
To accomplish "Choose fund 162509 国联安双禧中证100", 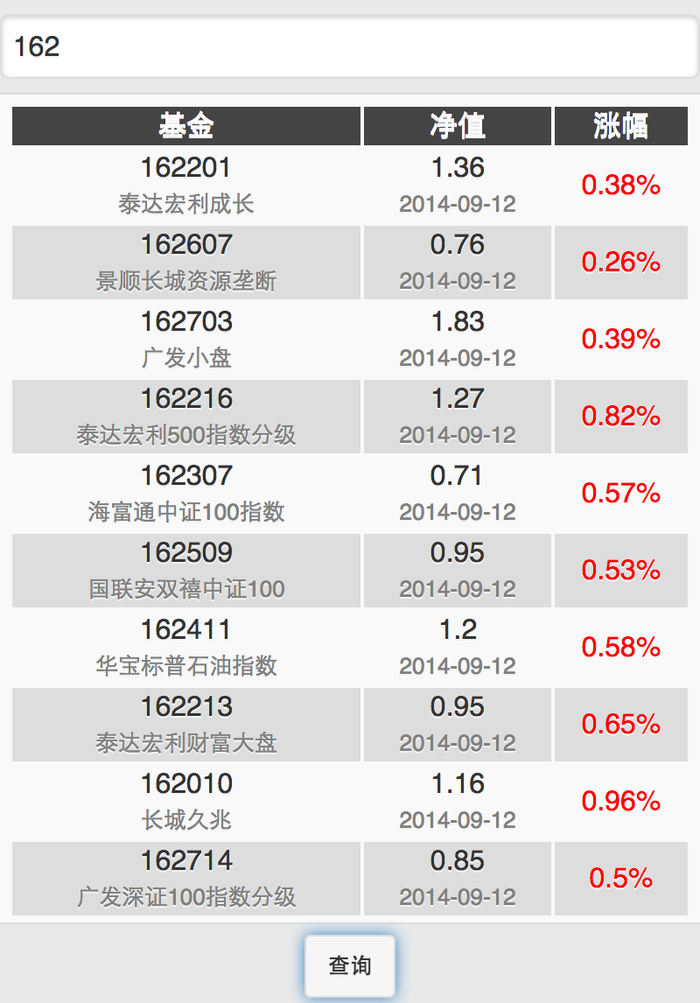I will [x=186, y=570].
